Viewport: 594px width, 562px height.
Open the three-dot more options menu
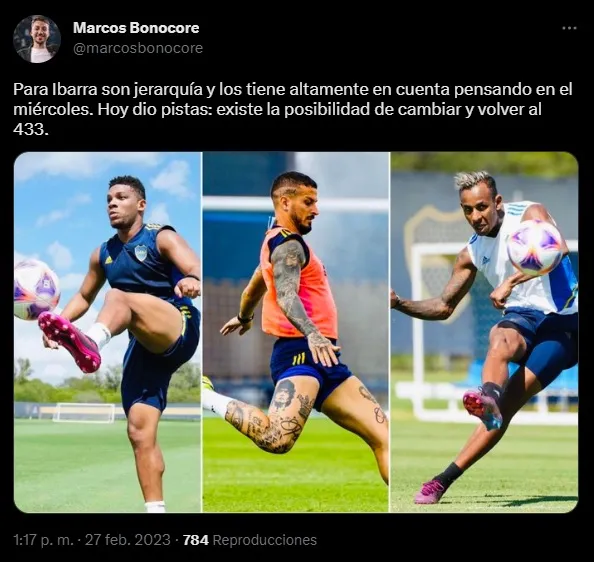(x=569, y=28)
